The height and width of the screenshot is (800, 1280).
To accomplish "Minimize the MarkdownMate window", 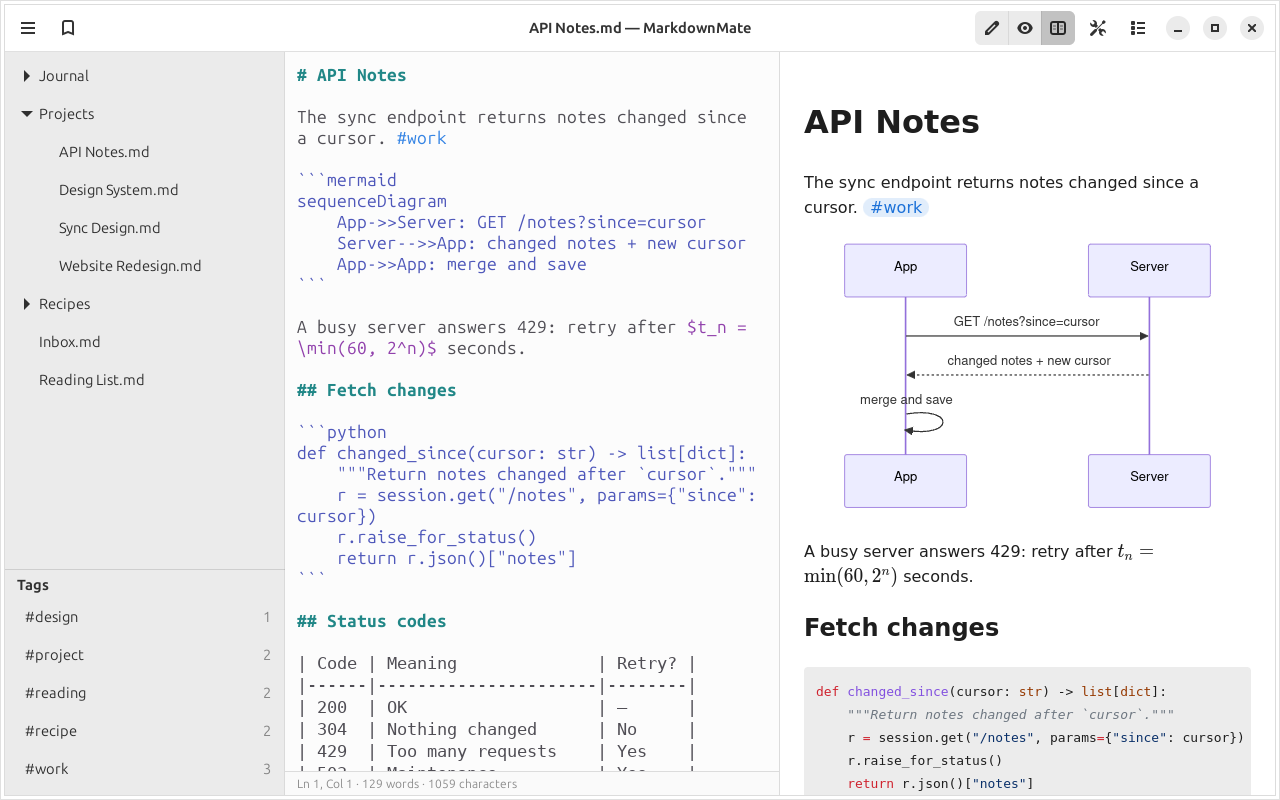I will (1178, 28).
